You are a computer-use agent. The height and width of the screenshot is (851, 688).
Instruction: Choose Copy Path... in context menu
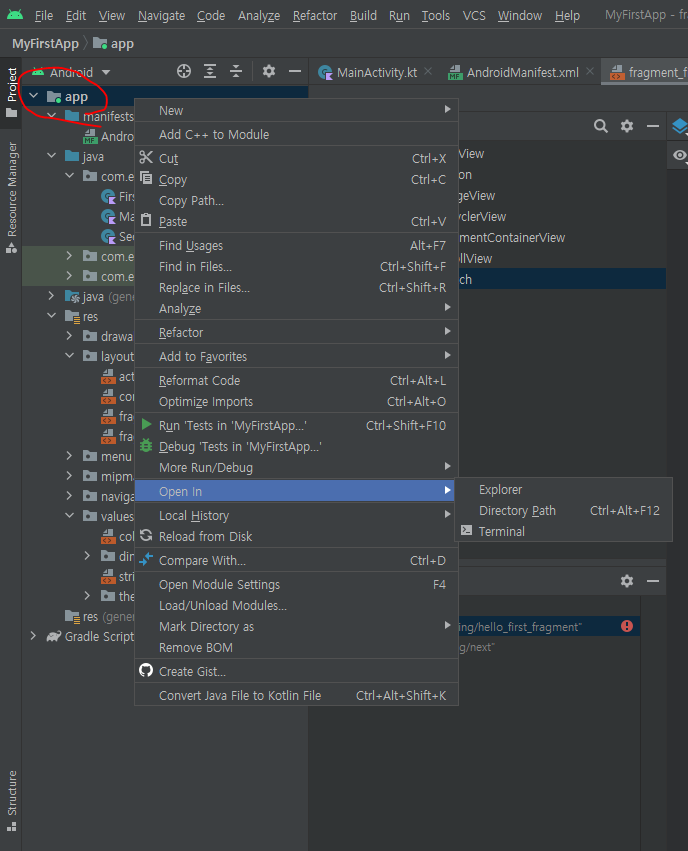click(x=296, y=200)
